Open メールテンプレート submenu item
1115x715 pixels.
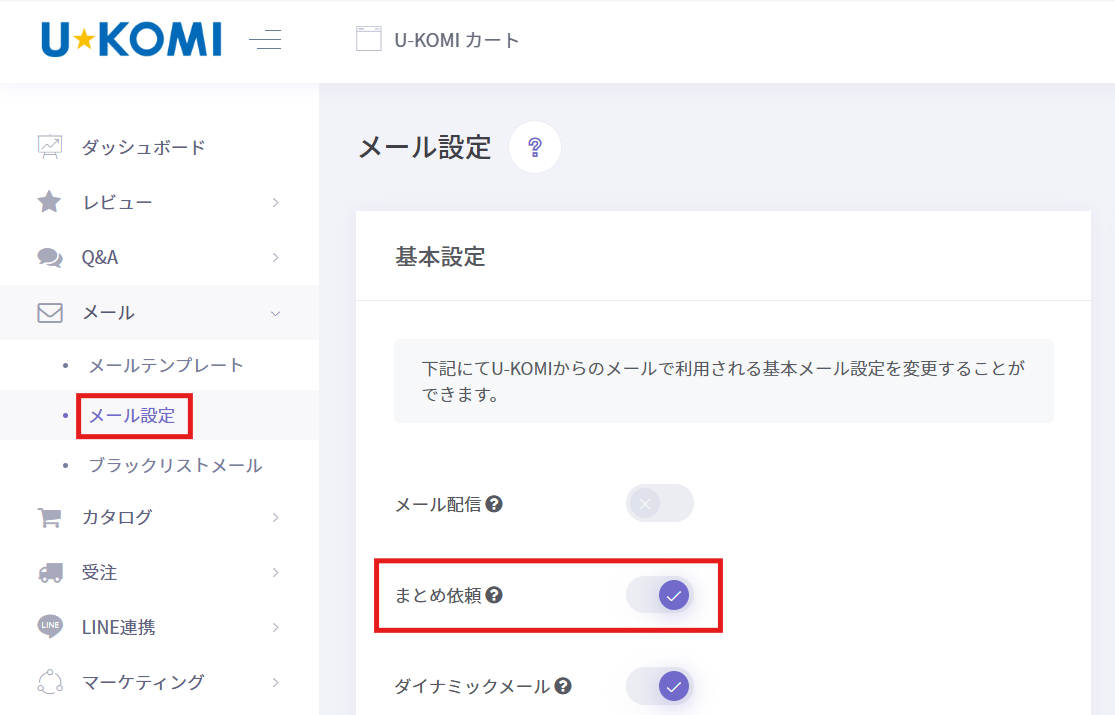[166, 366]
